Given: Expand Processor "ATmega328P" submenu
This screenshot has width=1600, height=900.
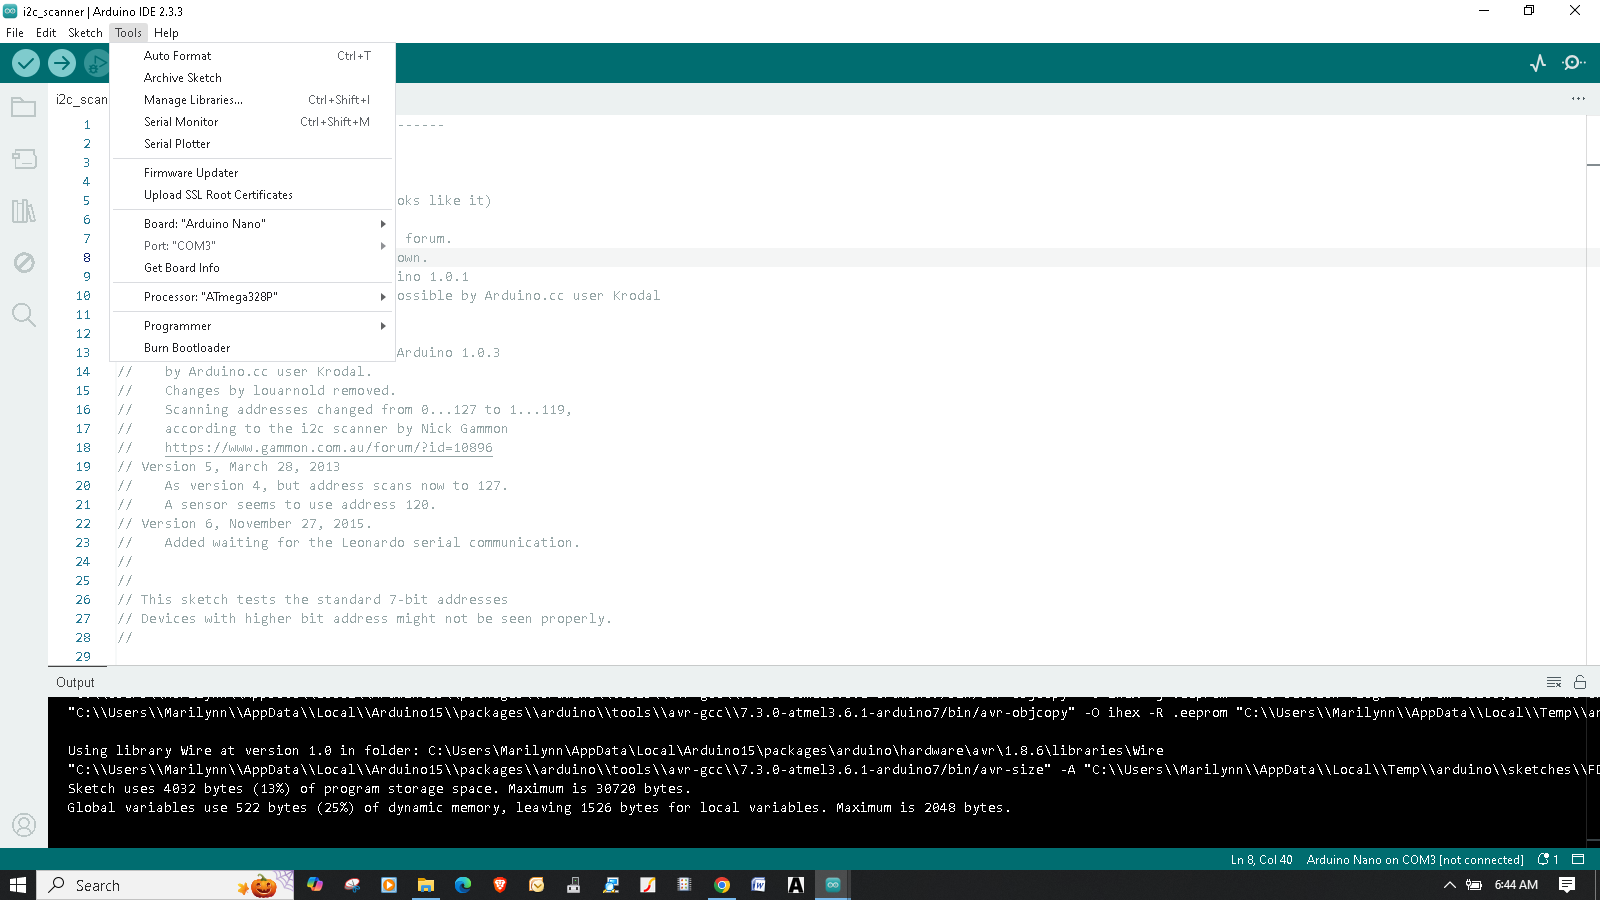Looking at the screenshot, I should pos(253,297).
